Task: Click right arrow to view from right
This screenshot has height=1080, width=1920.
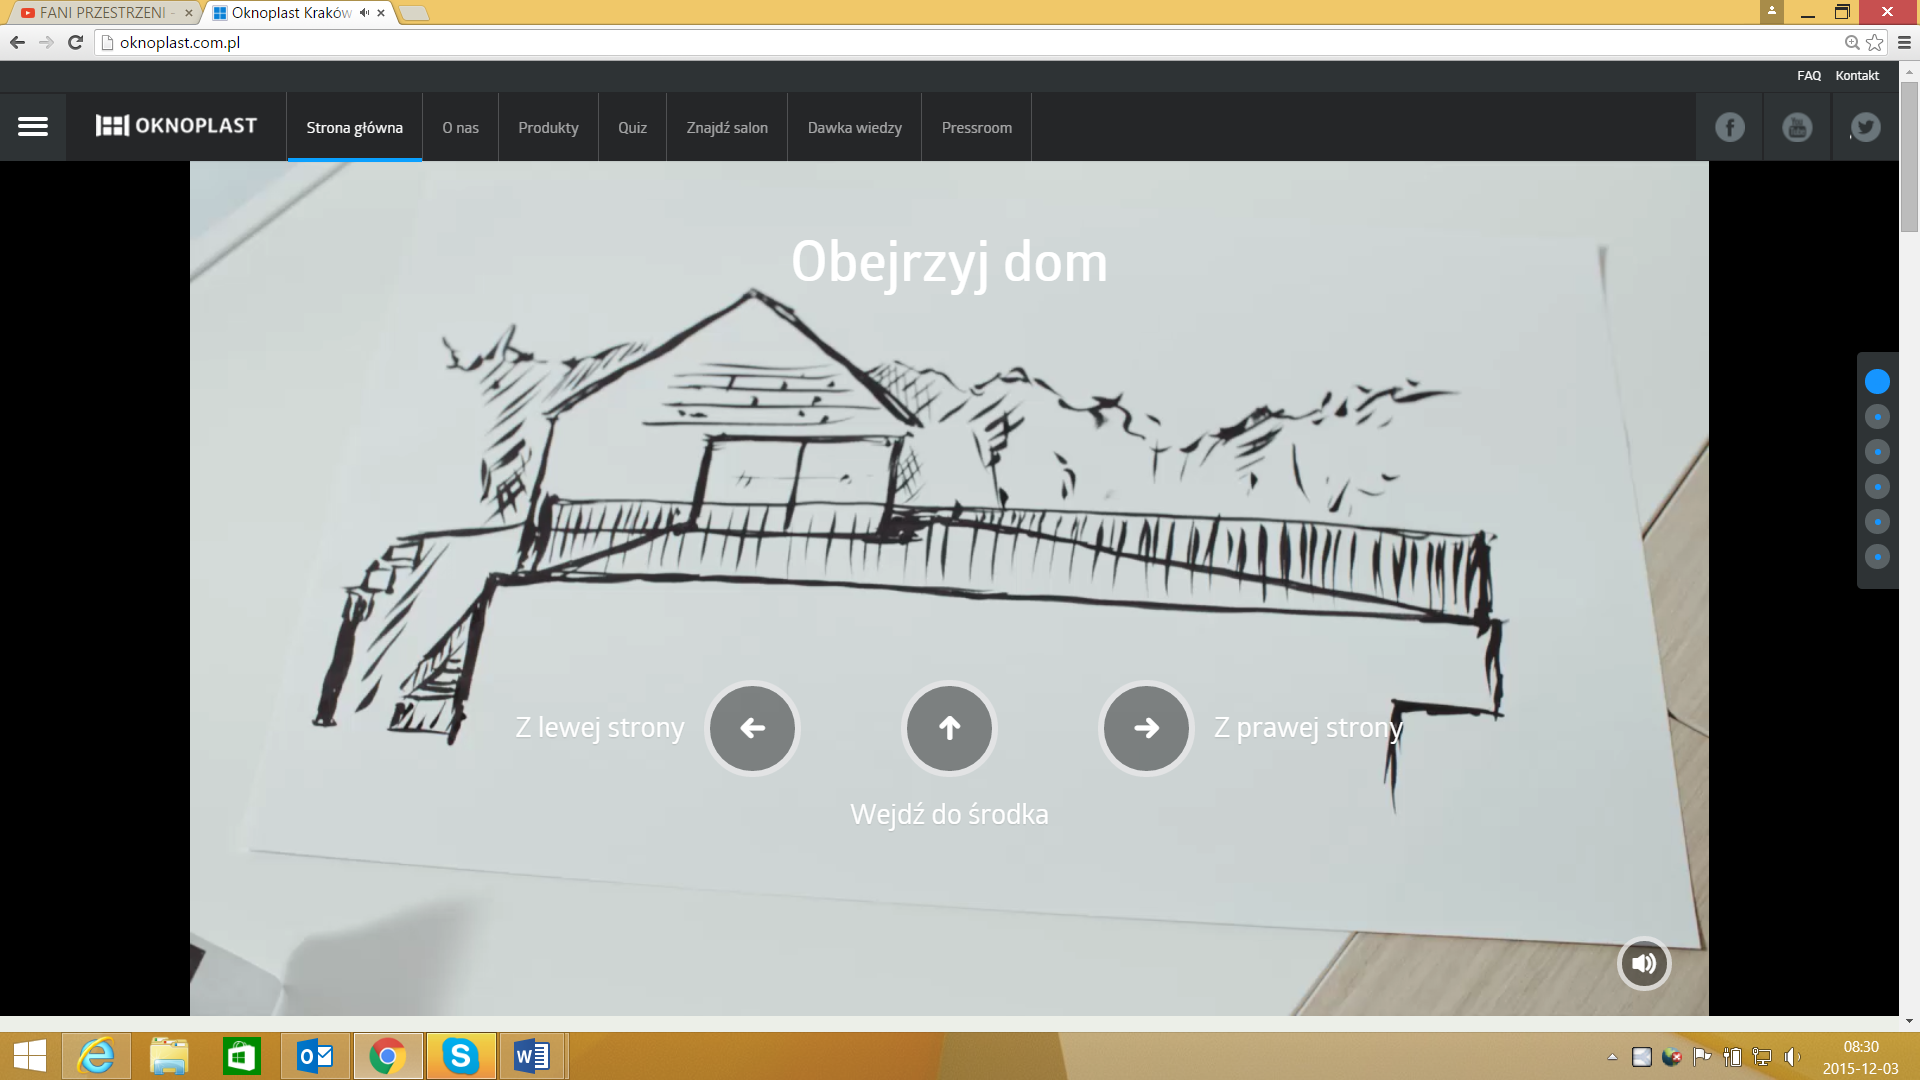Action: point(1146,728)
